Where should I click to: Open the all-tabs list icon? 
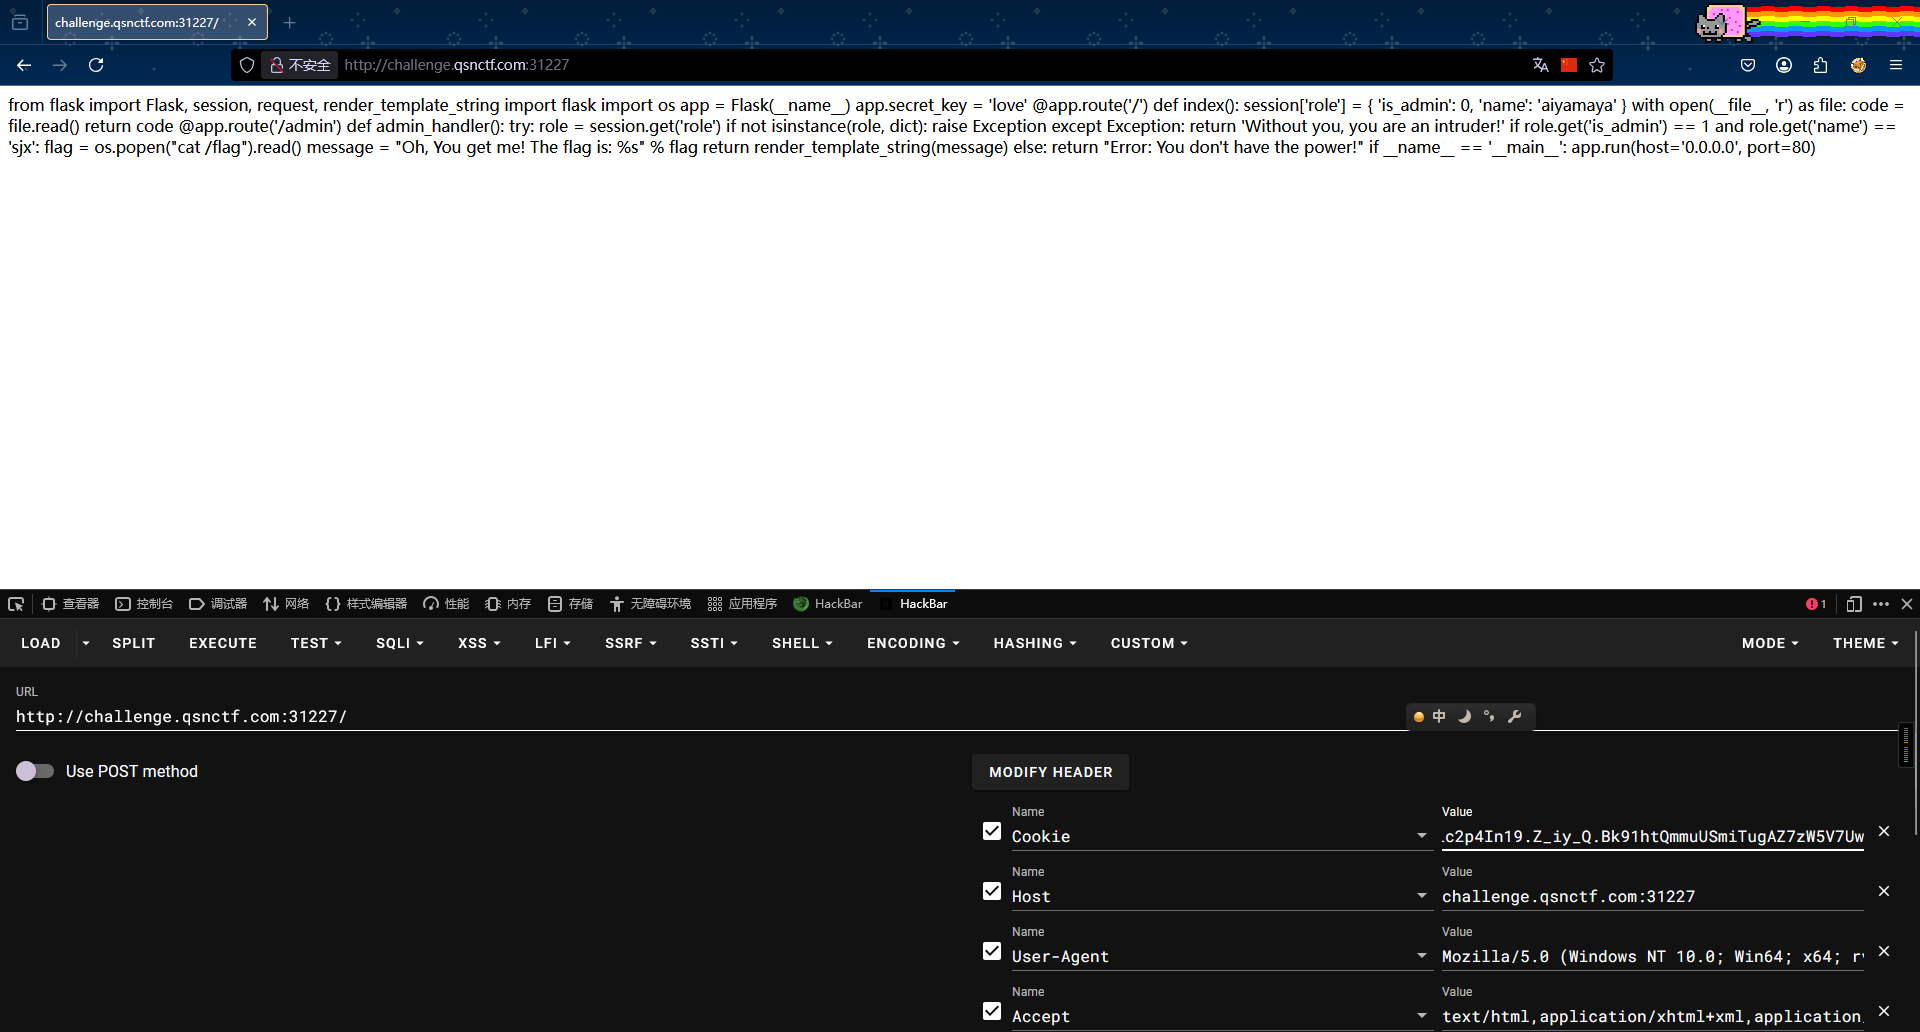(x=20, y=22)
